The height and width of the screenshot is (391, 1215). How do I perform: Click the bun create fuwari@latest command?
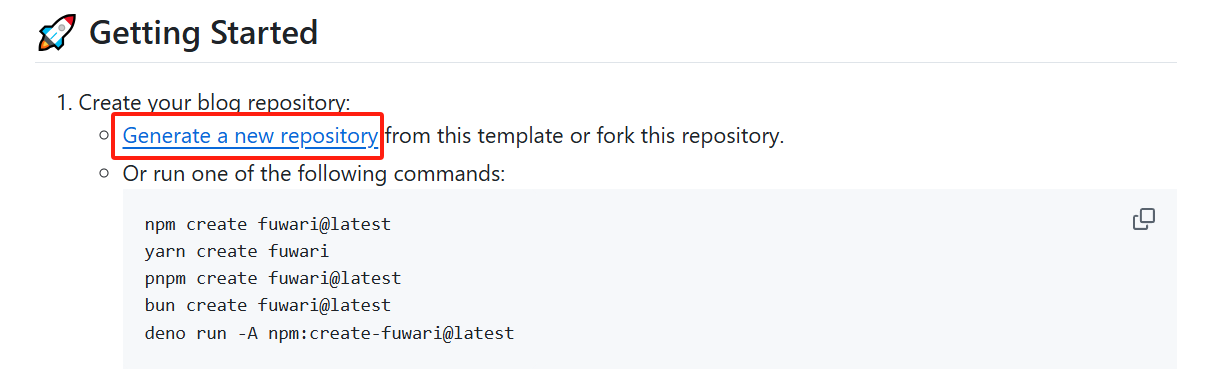[268, 305]
